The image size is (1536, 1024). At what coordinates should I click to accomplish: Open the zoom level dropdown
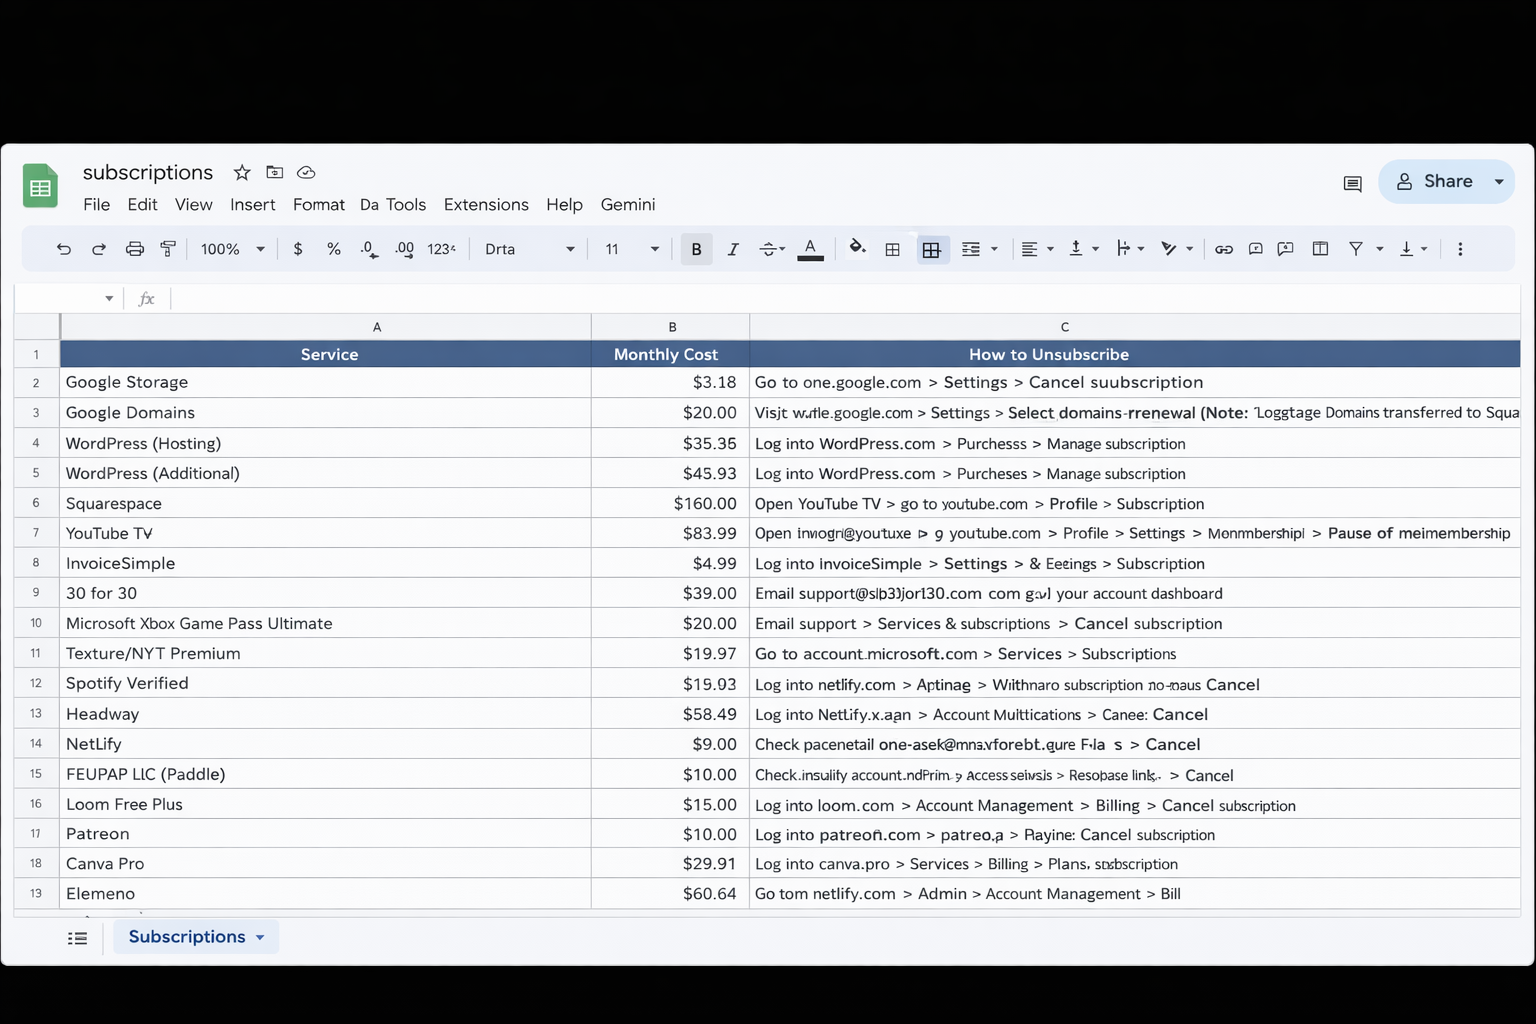(x=231, y=248)
